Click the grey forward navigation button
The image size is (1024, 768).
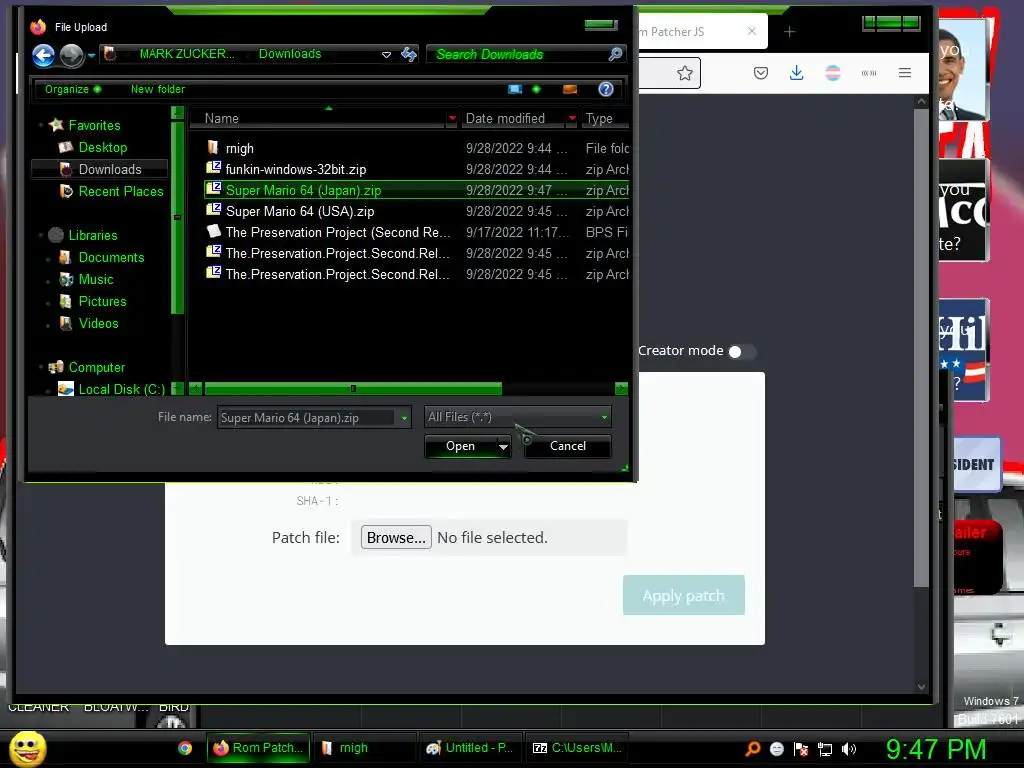click(72, 56)
